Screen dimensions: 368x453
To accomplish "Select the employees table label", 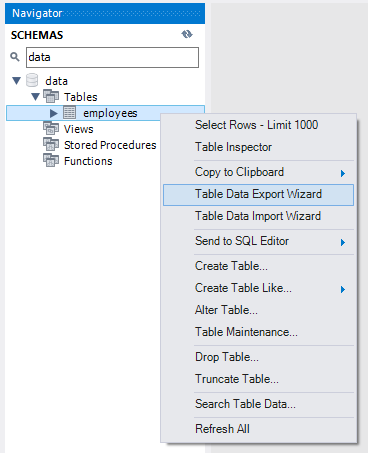I will (x=110, y=113).
